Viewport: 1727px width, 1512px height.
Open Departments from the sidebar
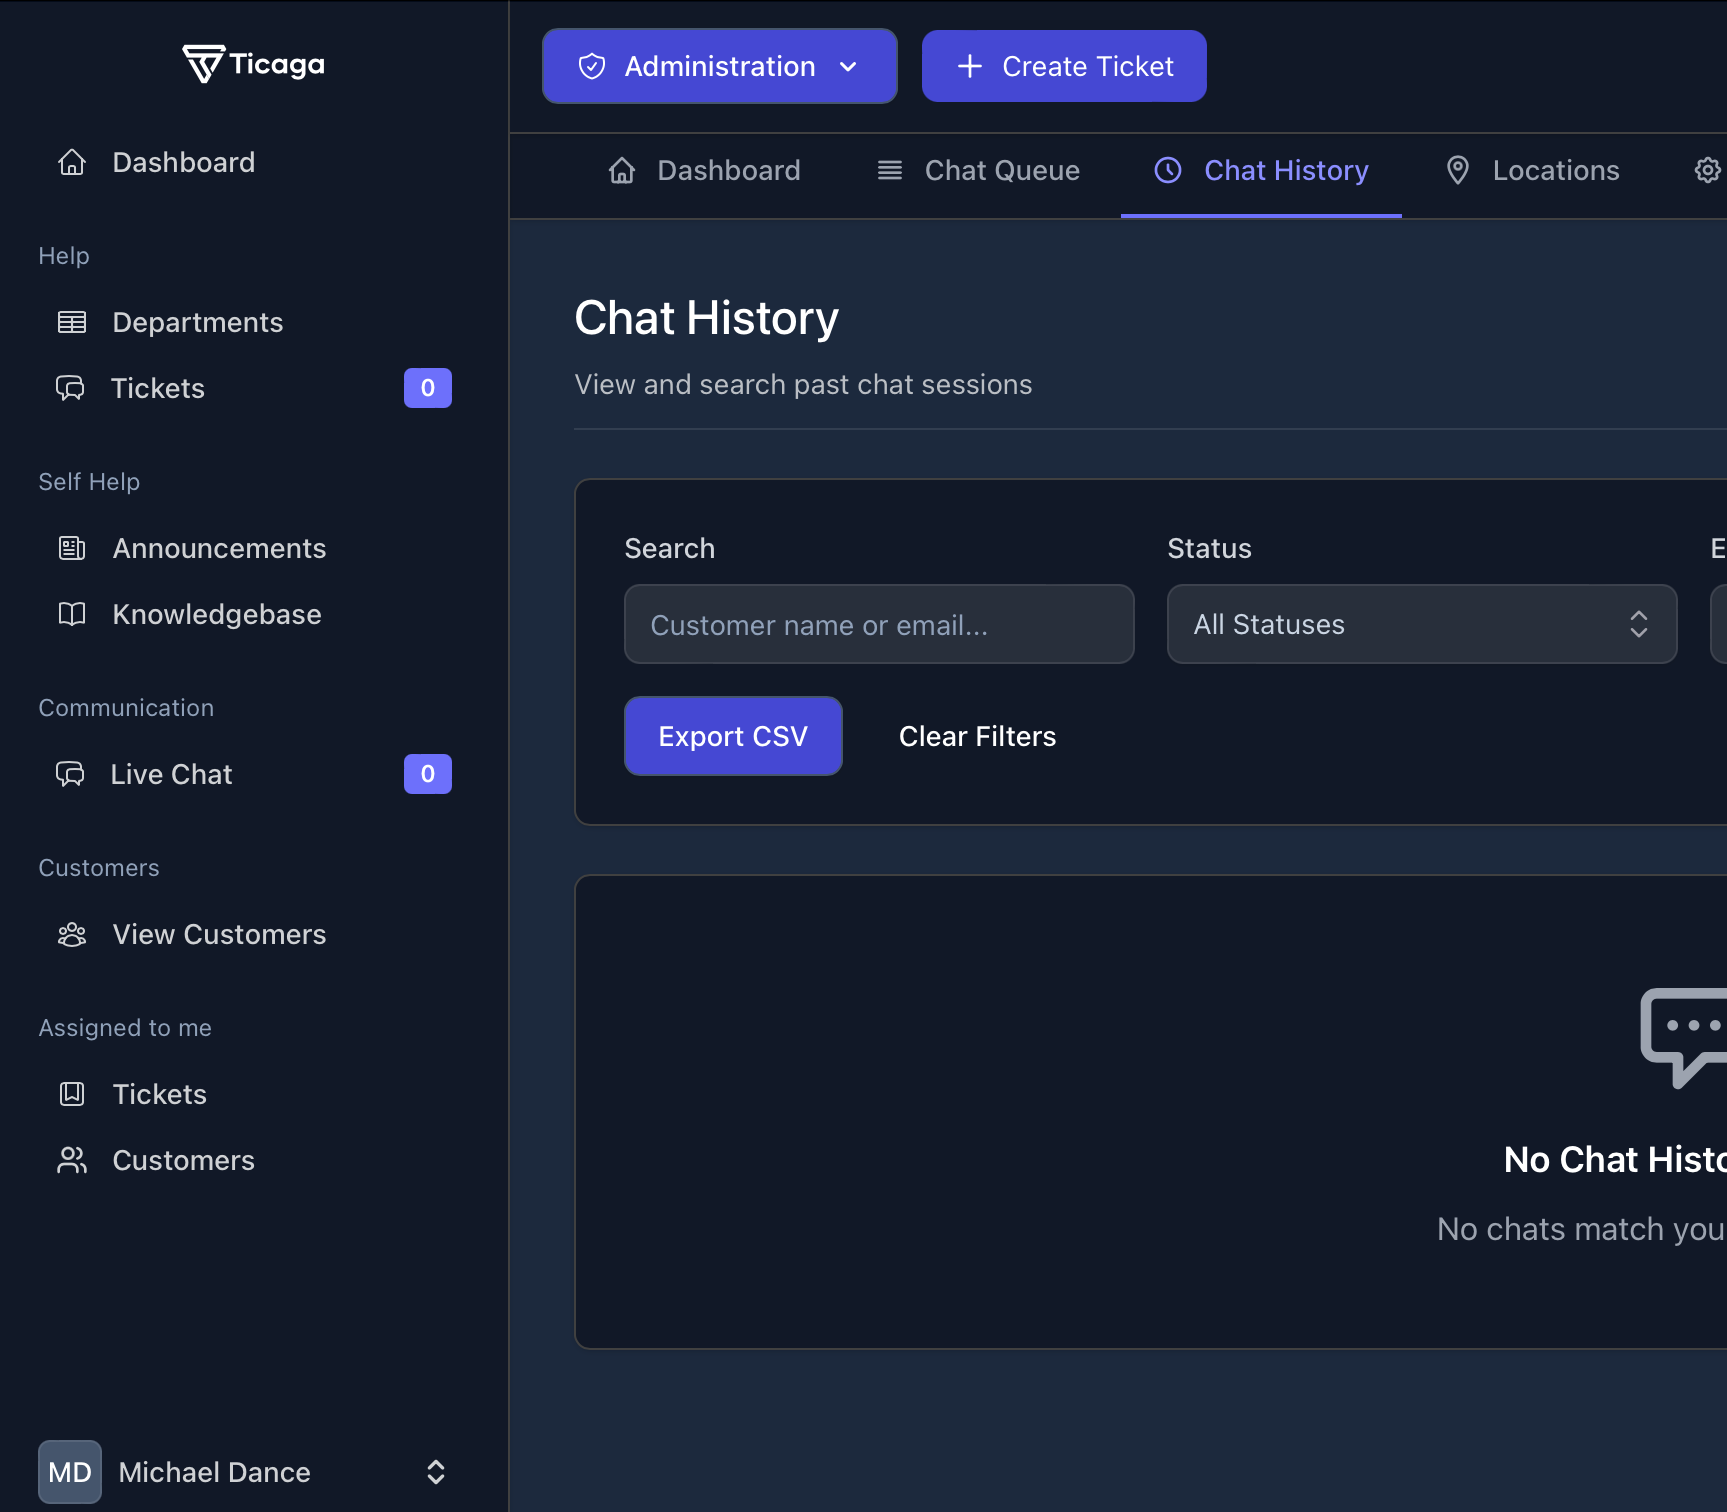coord(197,322)
